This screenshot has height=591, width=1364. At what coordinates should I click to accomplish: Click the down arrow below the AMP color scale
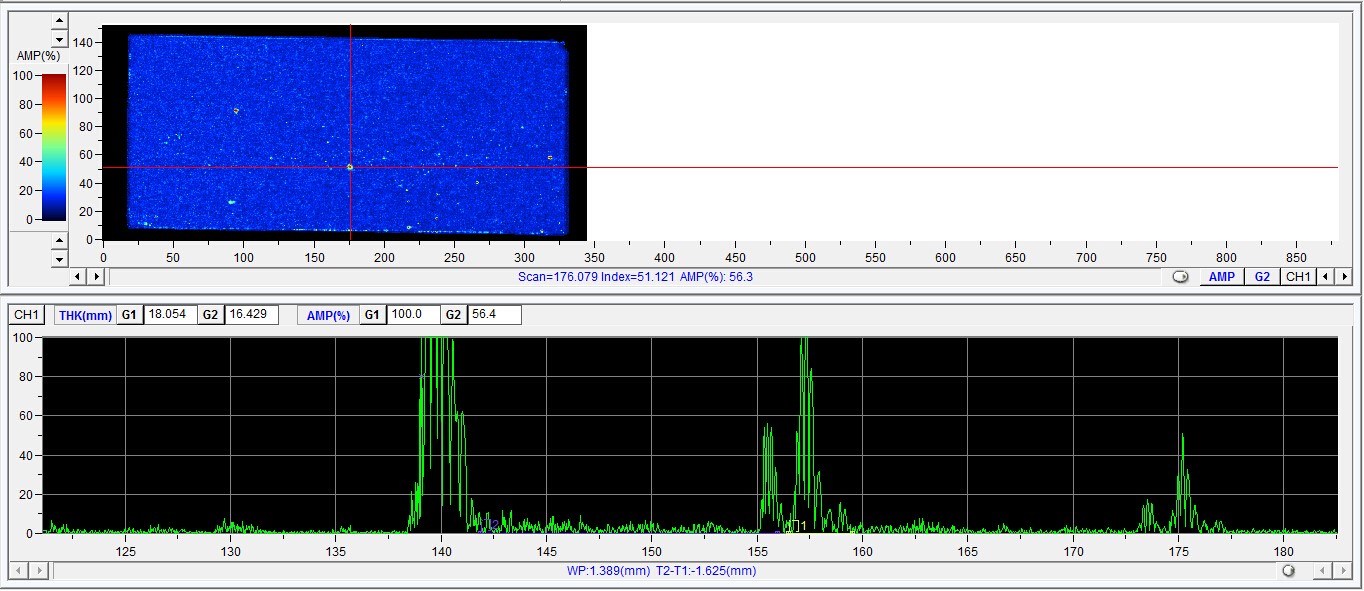pyautogui.click(x=59, y=259)
